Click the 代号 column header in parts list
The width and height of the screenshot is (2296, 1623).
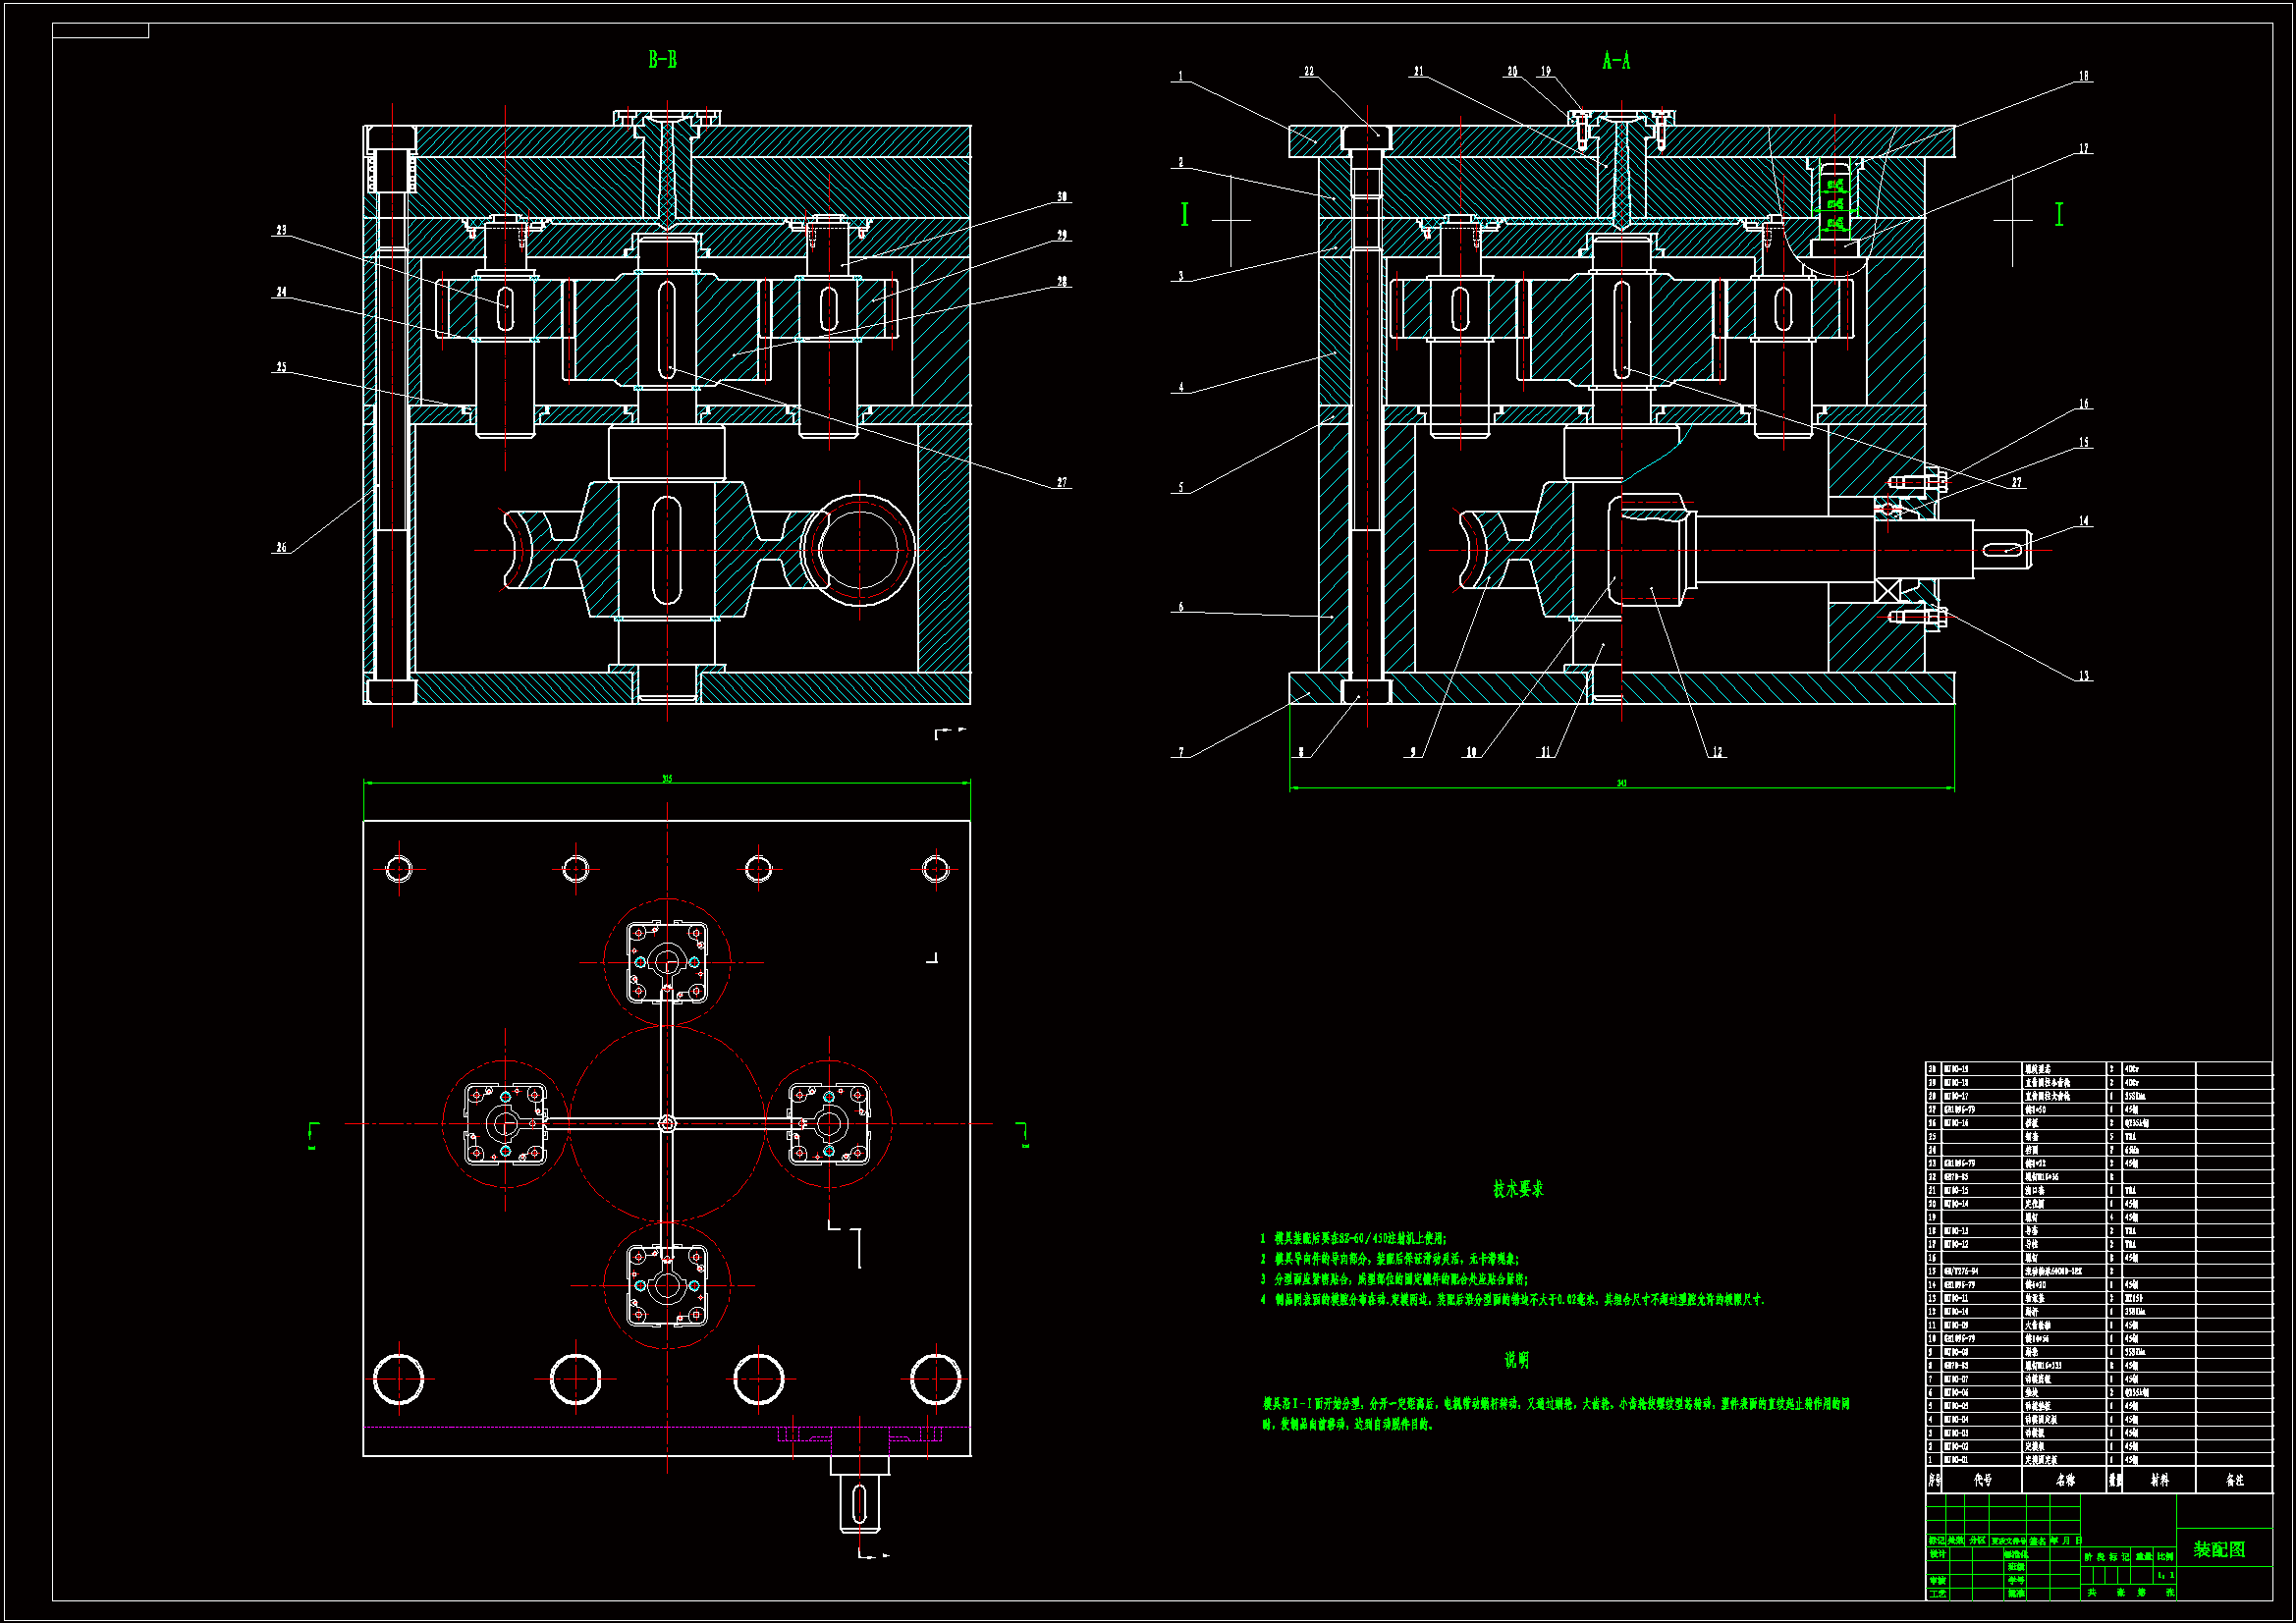[x=1982, y=1480]
